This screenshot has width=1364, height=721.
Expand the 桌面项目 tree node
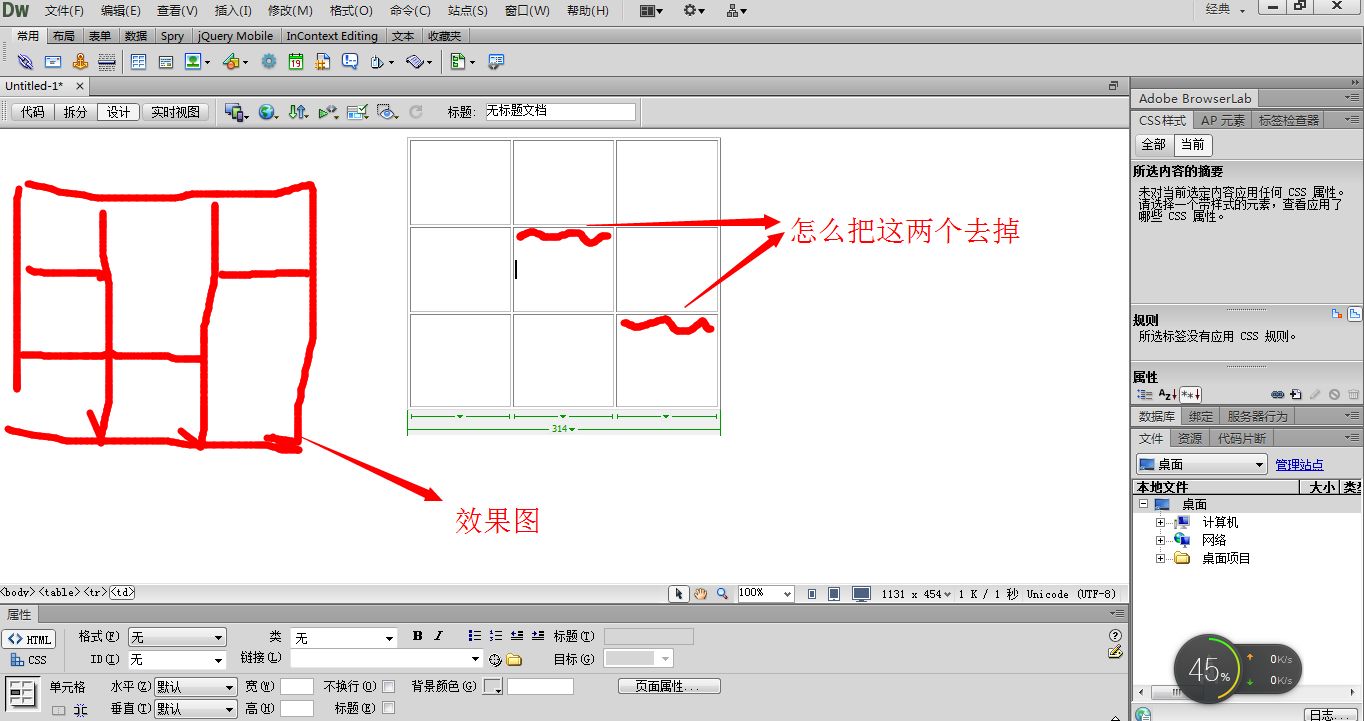click(1161, 558)
